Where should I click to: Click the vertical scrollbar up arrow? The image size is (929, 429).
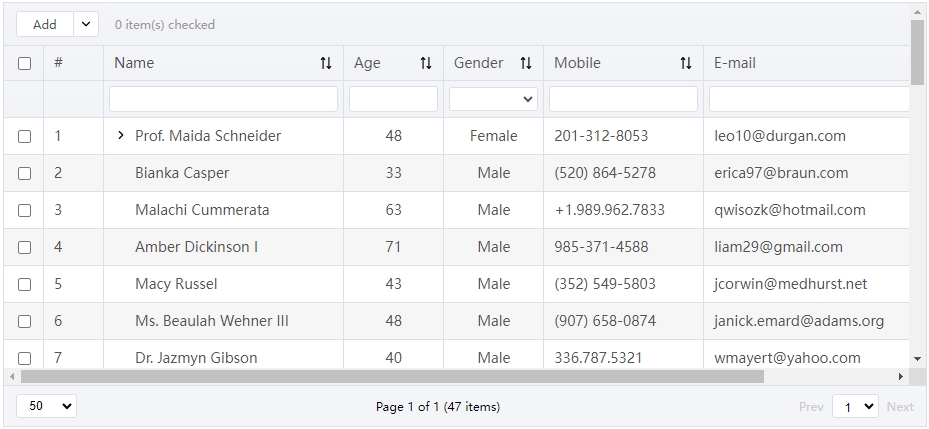[918, 12]
